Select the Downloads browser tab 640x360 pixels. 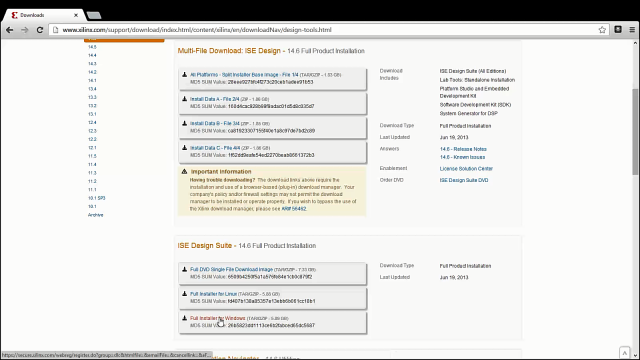click(44, 15)
